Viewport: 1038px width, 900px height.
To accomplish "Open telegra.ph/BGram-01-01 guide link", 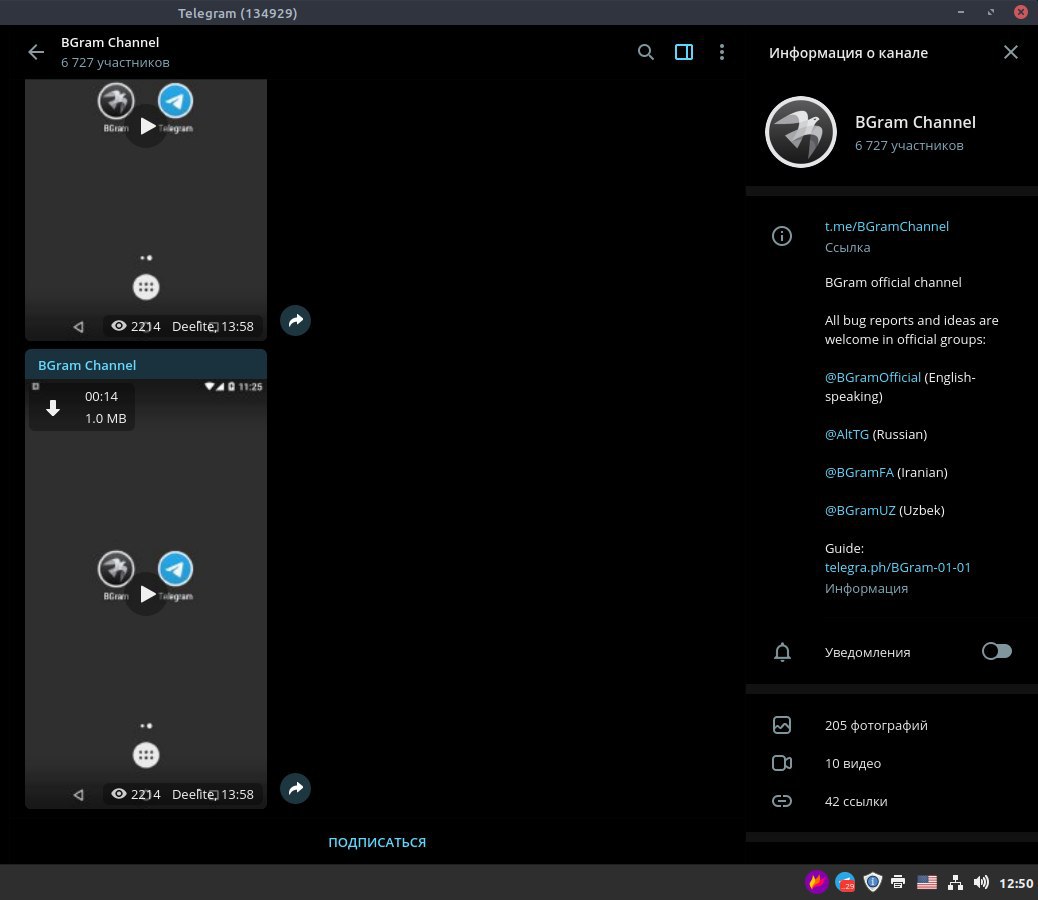I will click(898, 567).
